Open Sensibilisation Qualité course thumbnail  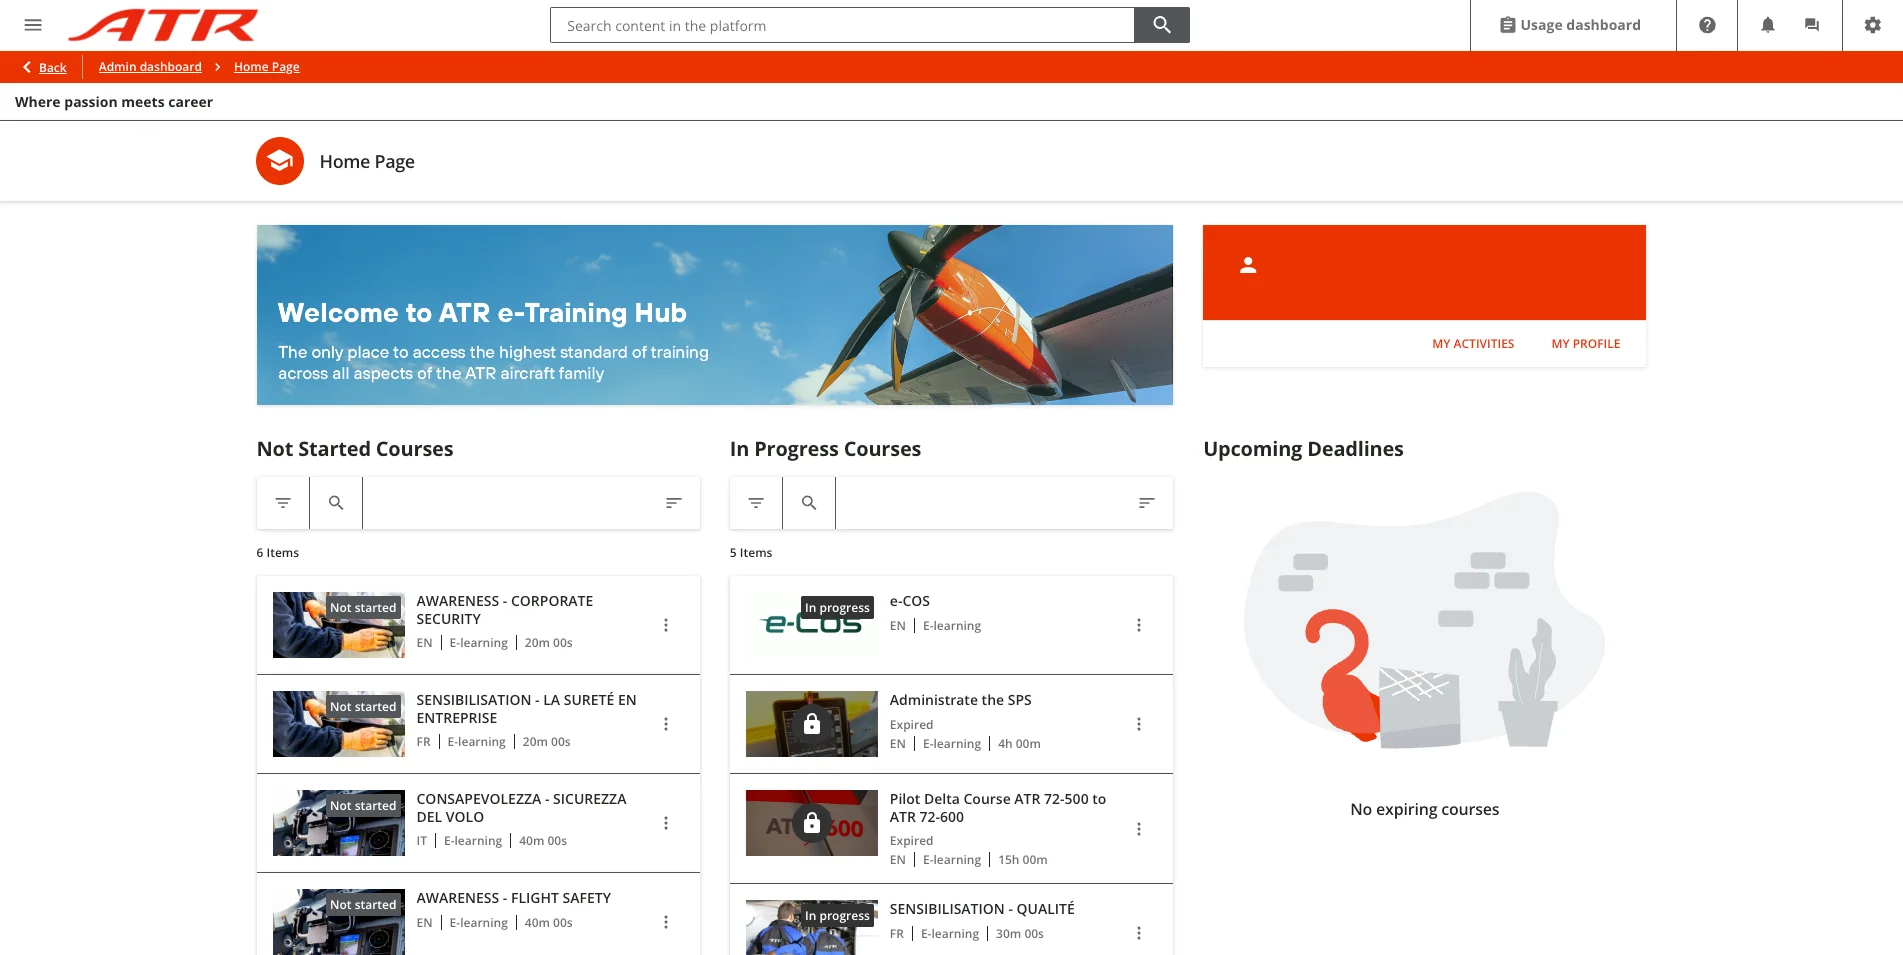point(812,928)
